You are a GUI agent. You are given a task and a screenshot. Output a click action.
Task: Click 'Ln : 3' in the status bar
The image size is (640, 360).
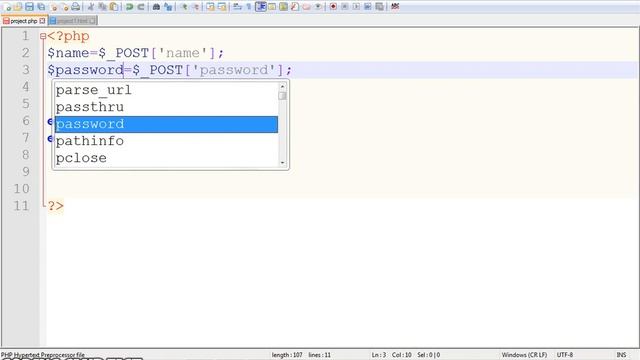[379, 355]
